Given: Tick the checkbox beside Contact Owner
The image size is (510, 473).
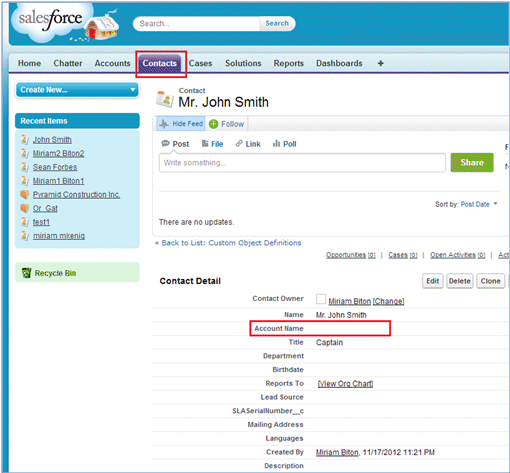Looking at the screenshot, I should point(321,299).
